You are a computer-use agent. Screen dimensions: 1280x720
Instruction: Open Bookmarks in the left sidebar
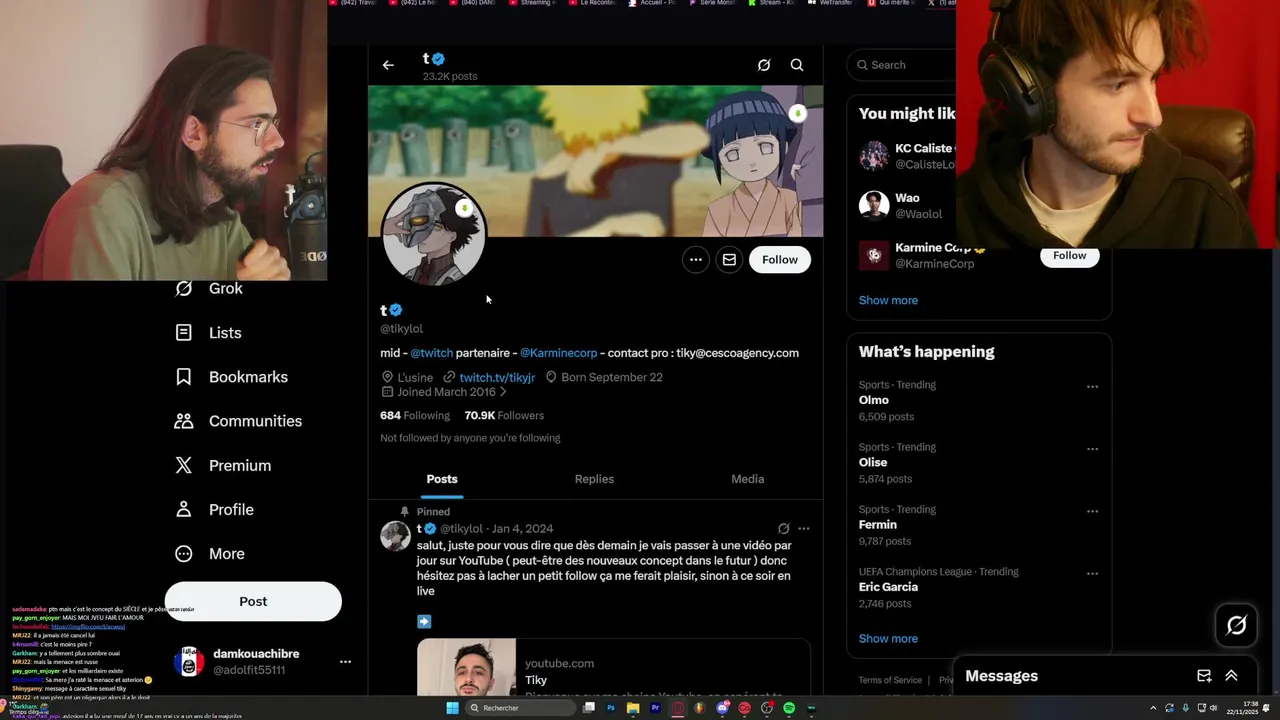(231, 377)
